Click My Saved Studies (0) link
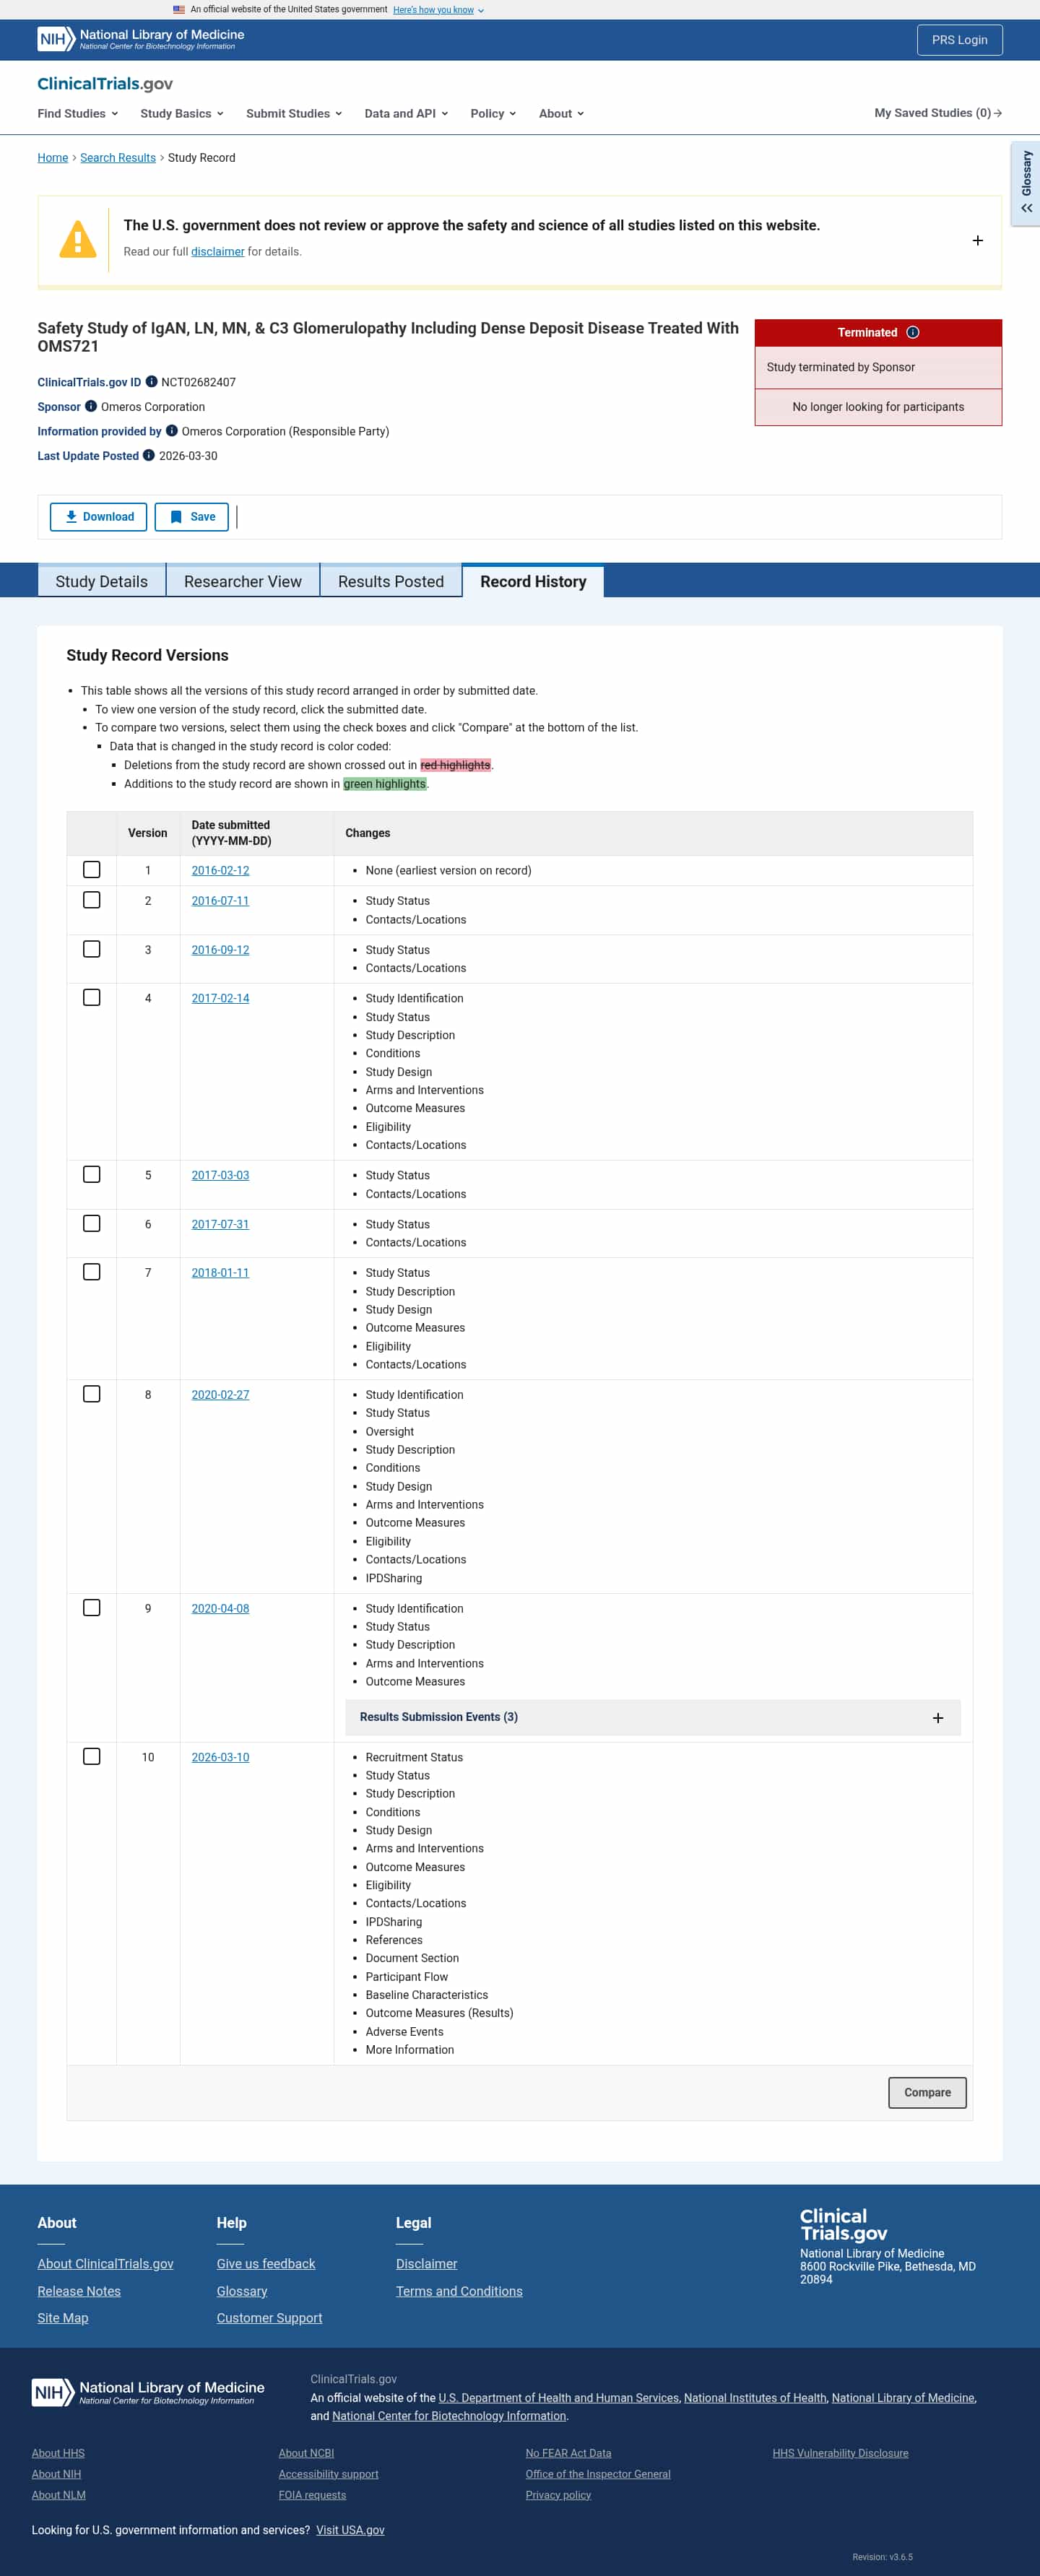1040x2576 pixels. click(938, 113)
